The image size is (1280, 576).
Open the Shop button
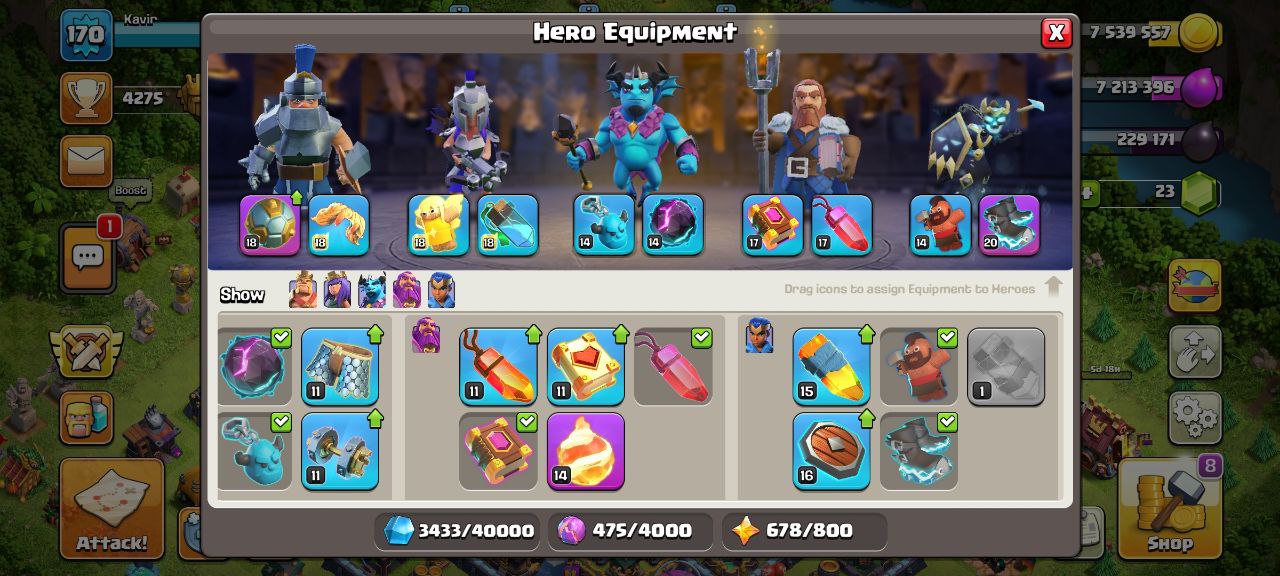(1169, 507)
